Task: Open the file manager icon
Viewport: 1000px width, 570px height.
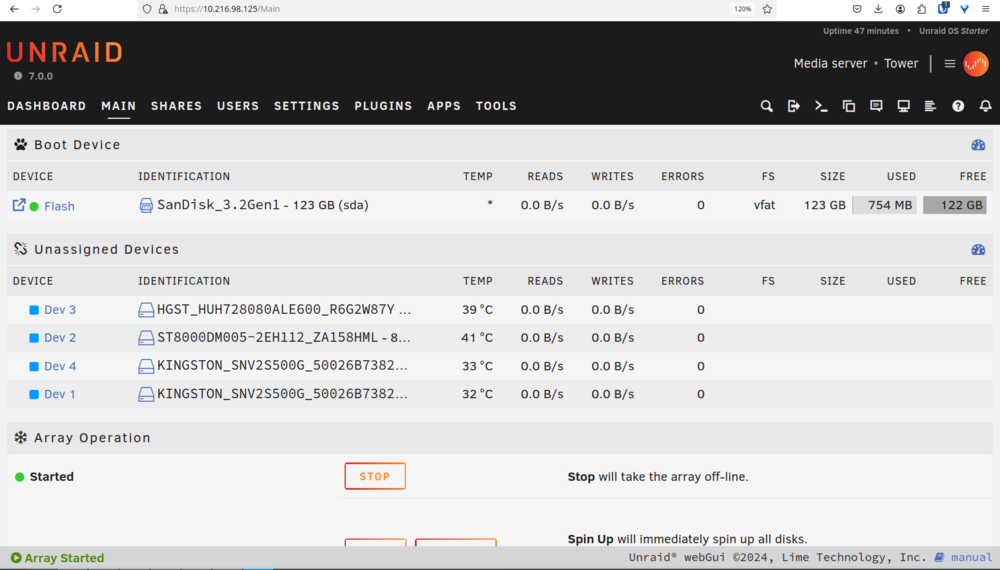Action: coord(848,106)
